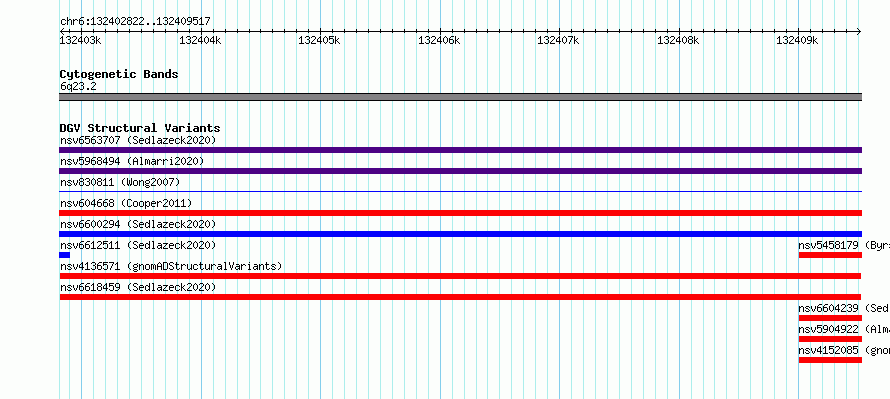890x399 pixels.
Task: Click the nsv6618459 (Sedlazeck2020) label
Action: click(138, 287)
